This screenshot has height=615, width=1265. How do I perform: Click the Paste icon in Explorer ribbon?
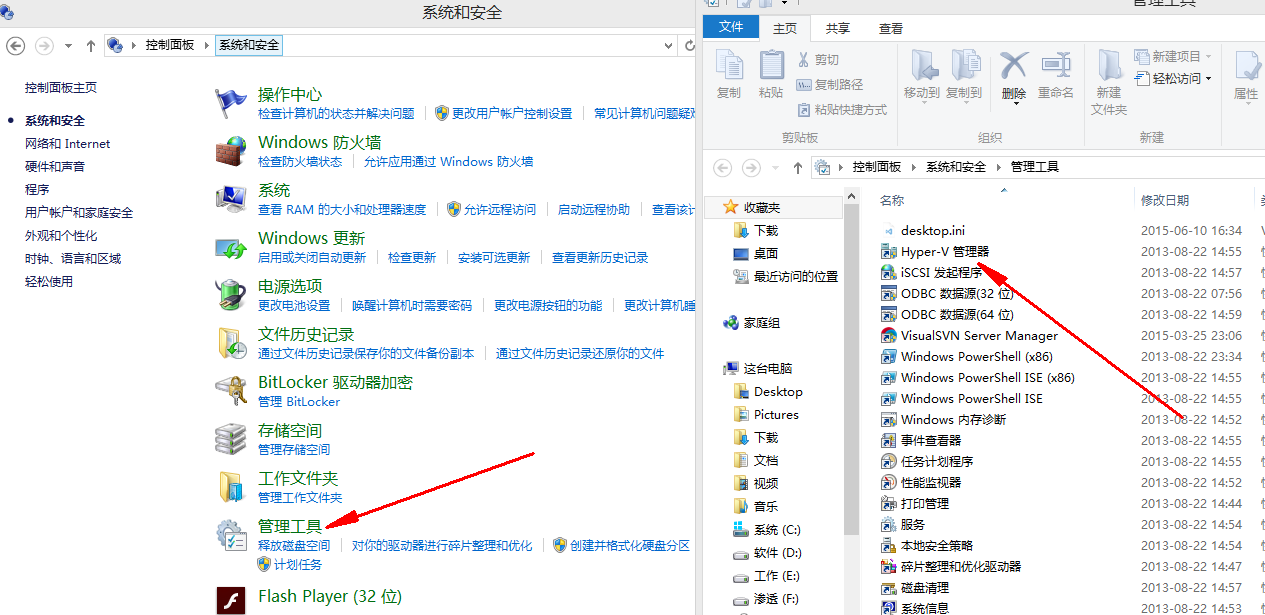[x=771, y=65]
